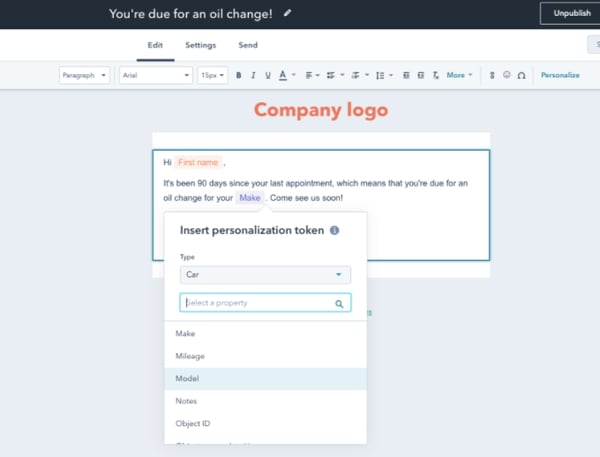600x457 pixels.
Task: Open the Type dropdown showing Car
Action: pos(265,275)
